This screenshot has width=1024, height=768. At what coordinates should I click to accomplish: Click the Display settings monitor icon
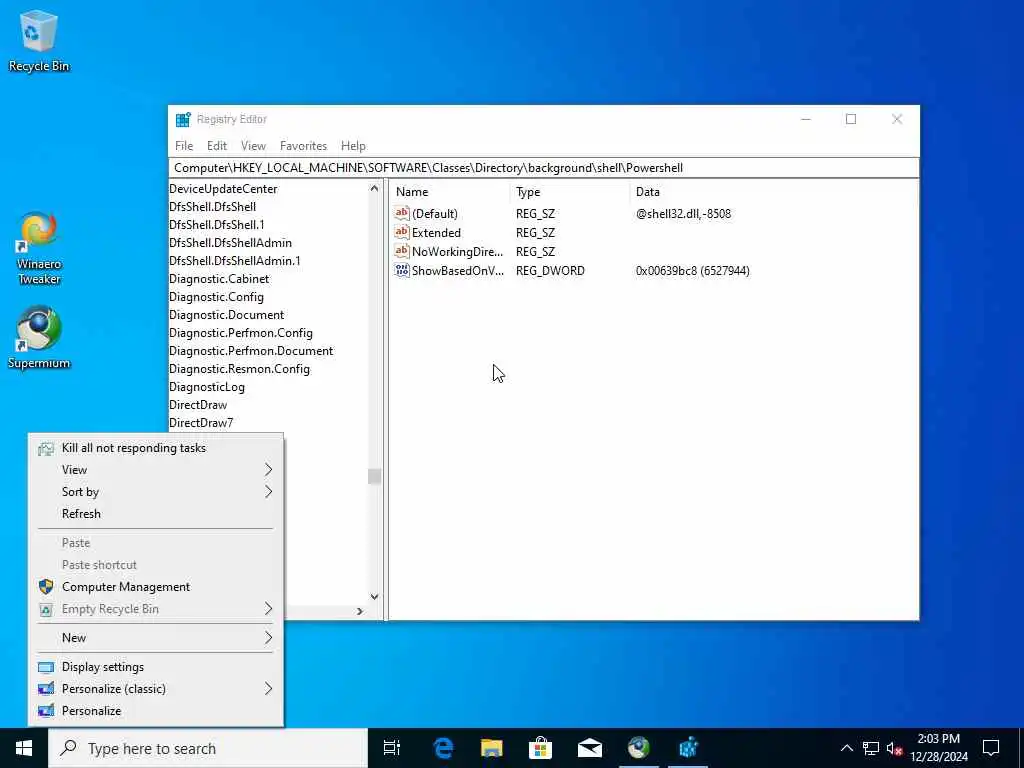pos(46,667)
